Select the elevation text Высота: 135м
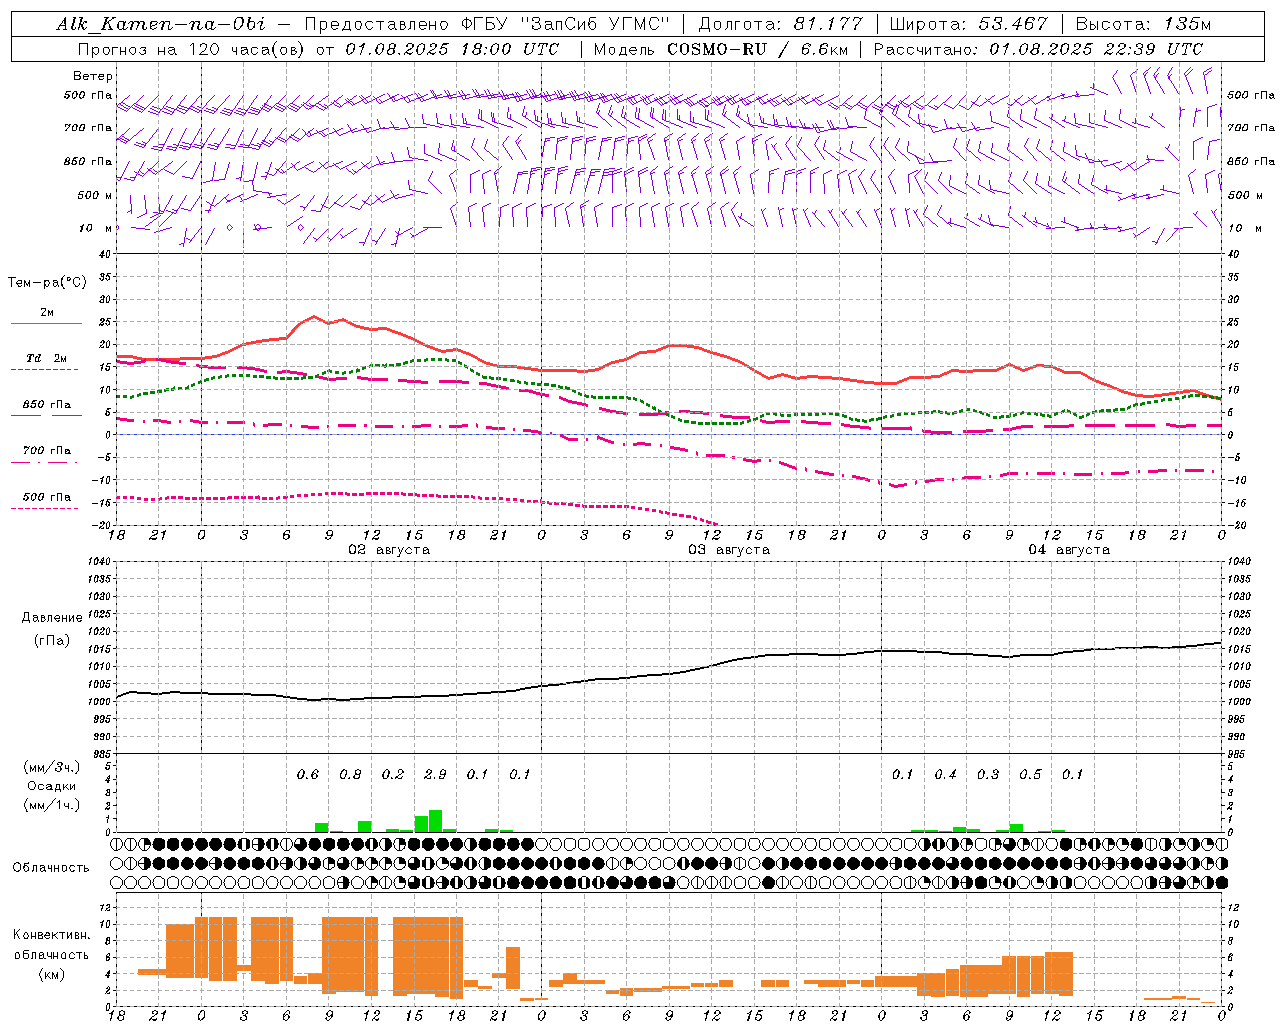1280x1024 pixels. pos(1143,24)
